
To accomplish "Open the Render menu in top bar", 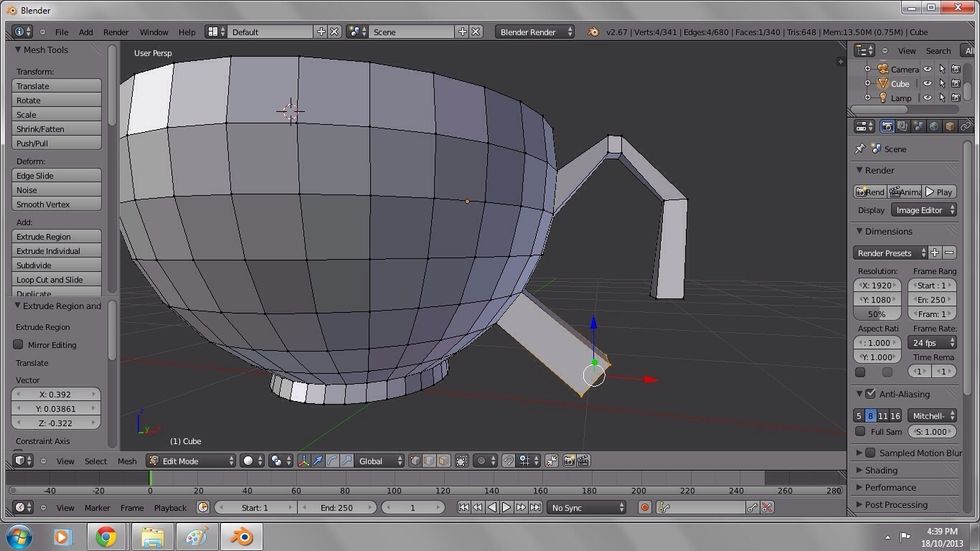I will pyautogui.click(x=116, y=32).
